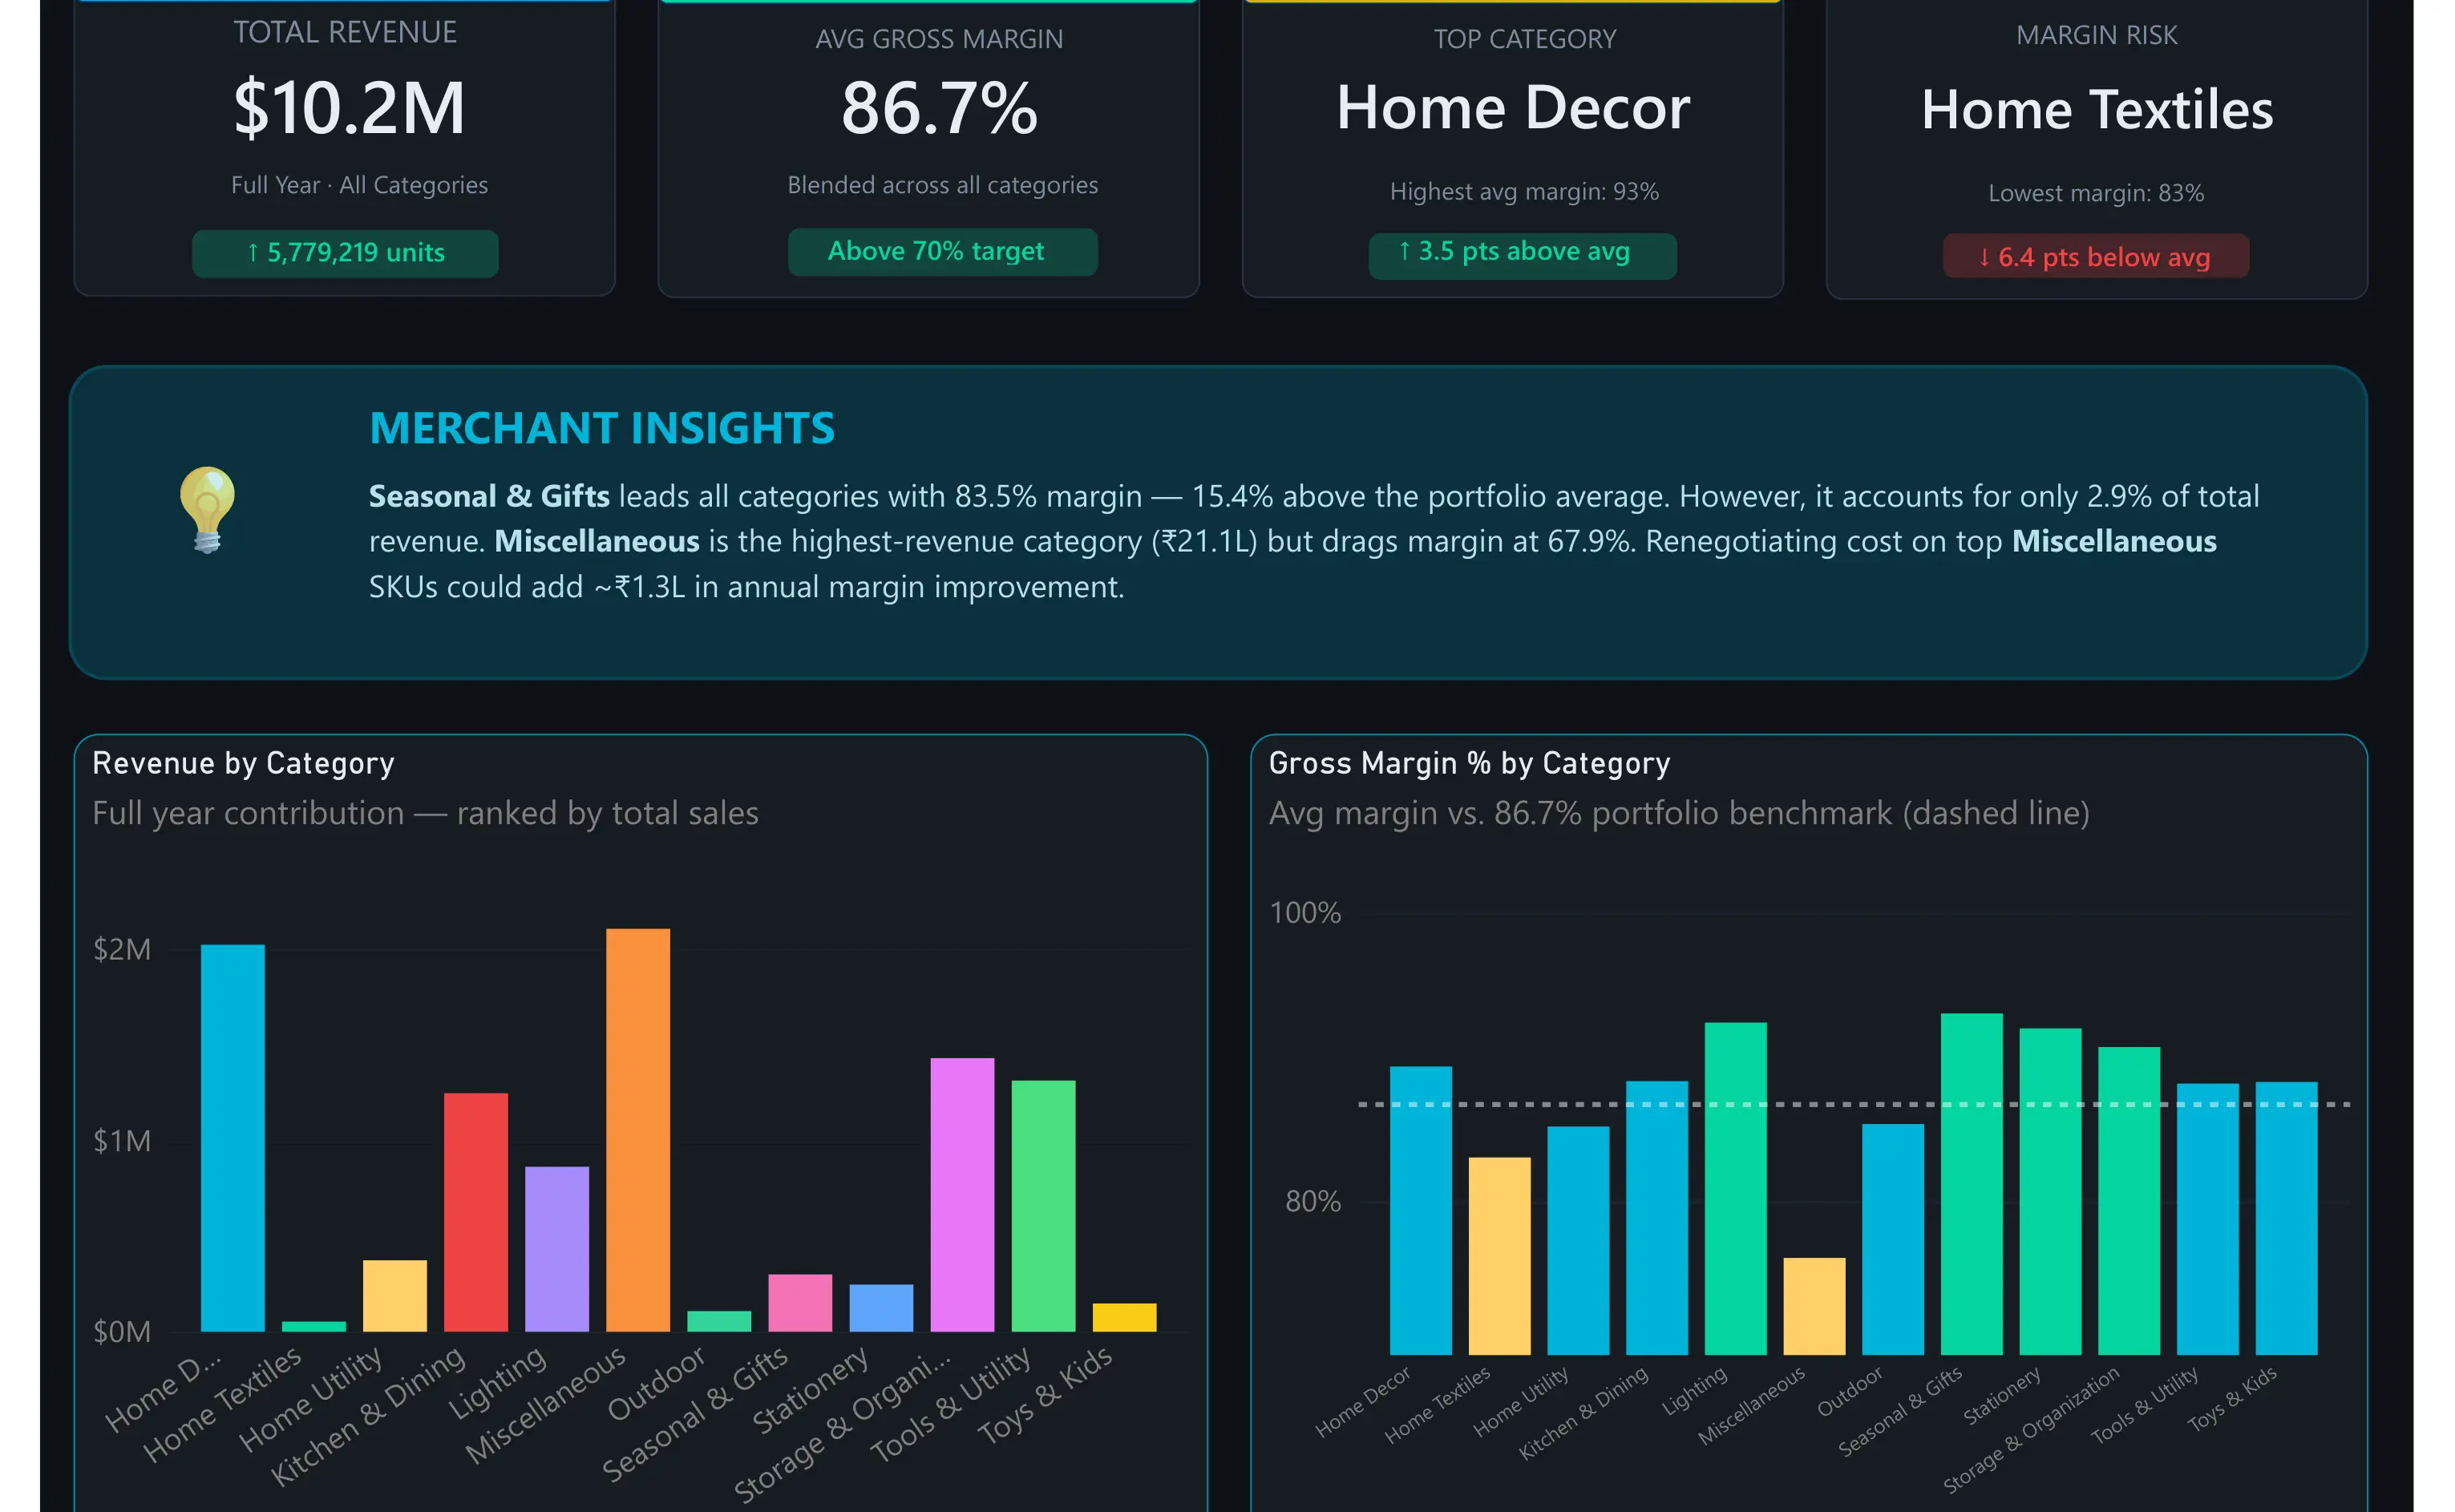The width and height of the screenshot is (2455, 1512).
Task: Click the Highest avg margin: 93% text
Action: pyautogui.click(x=1524, y=191)
